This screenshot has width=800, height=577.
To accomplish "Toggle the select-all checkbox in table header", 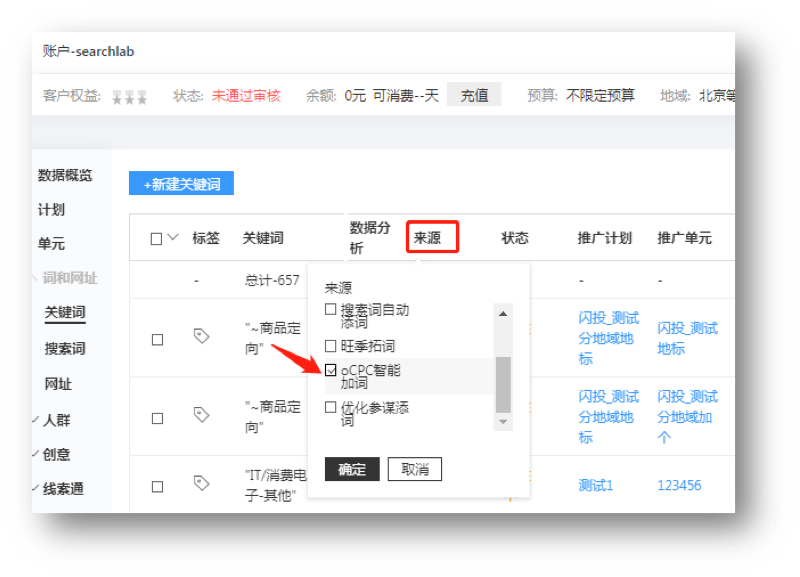I will click(x=157, y=239).
